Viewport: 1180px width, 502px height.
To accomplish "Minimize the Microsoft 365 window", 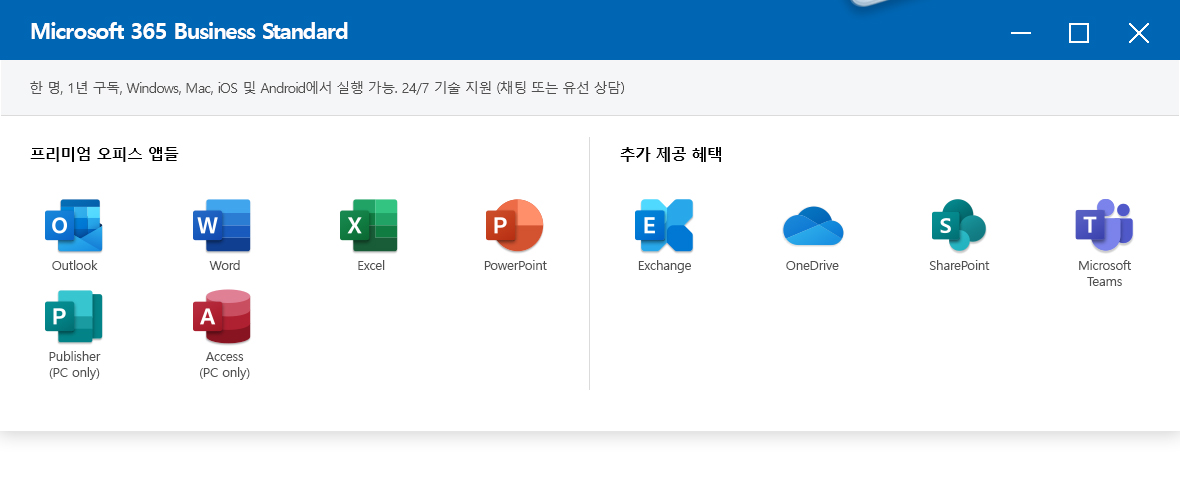I will 1021,34.
